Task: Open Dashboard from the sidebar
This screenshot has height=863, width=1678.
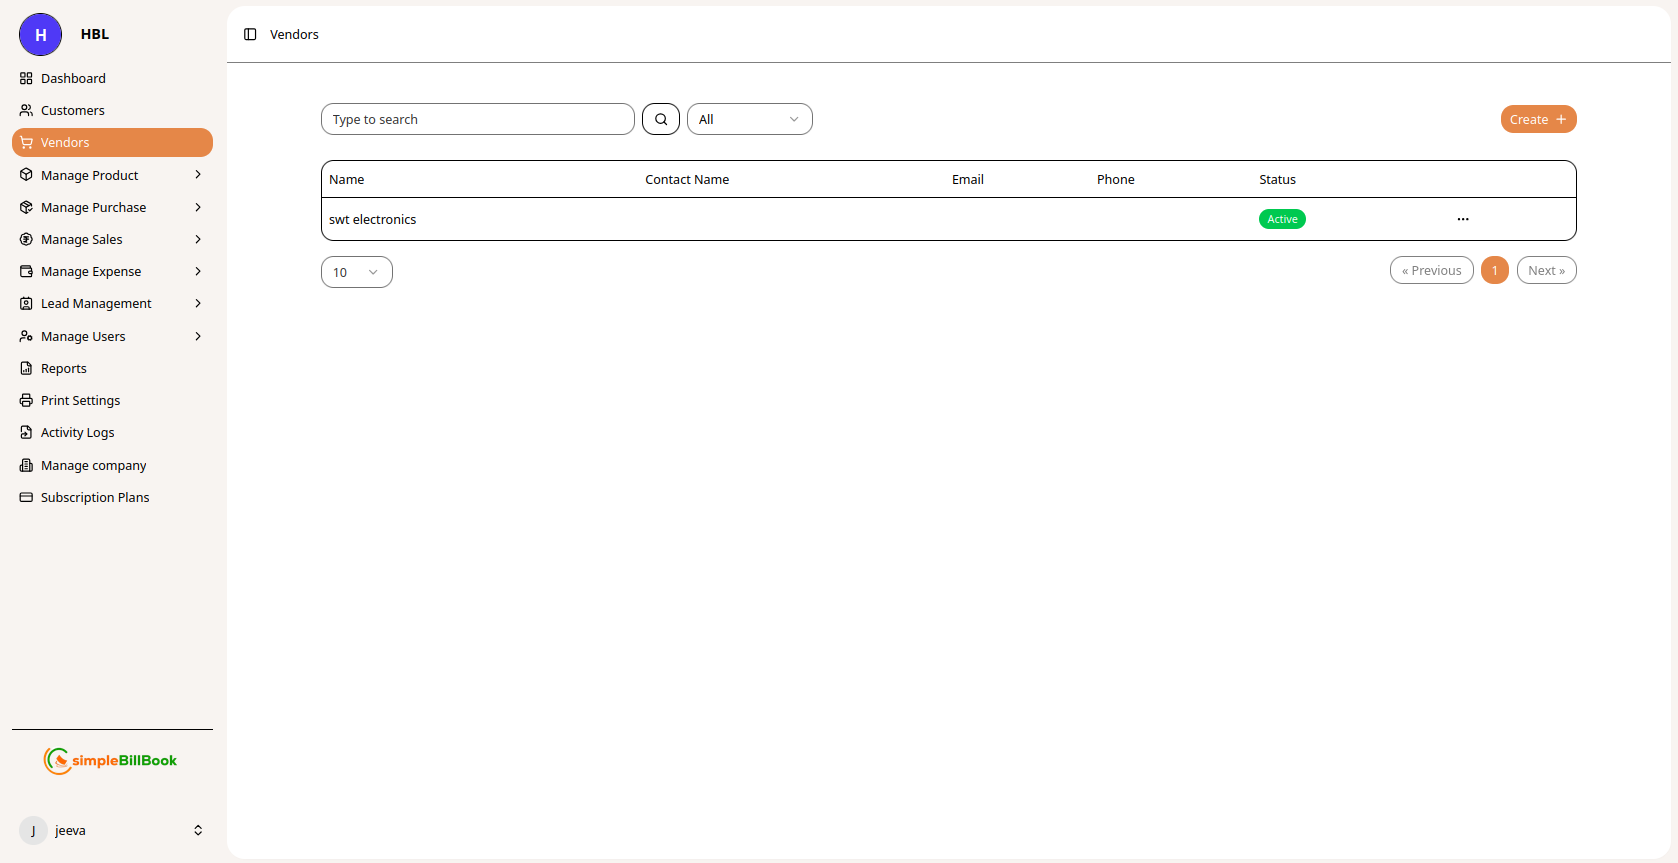Action: point(73,78)
